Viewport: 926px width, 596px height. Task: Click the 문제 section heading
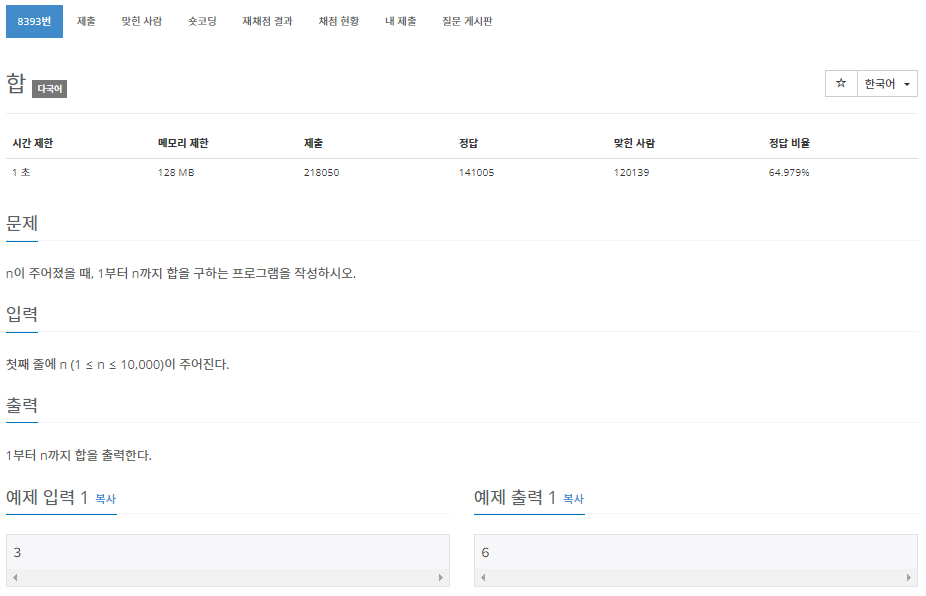click(x=22, y=223)
